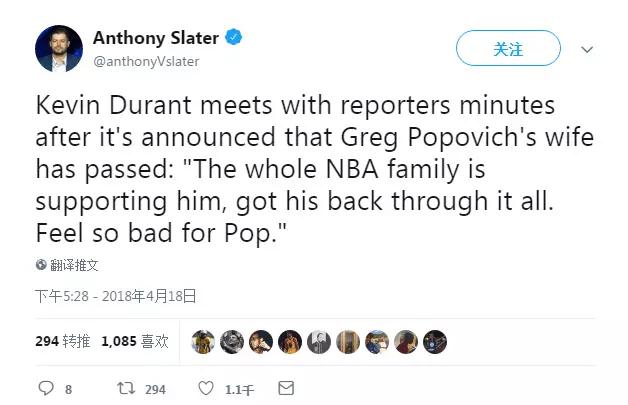This screenshot has height=405, width=628.
Task: Toggle the 关注 follow button
Action: pyautogui.click(x=508, y=49)
